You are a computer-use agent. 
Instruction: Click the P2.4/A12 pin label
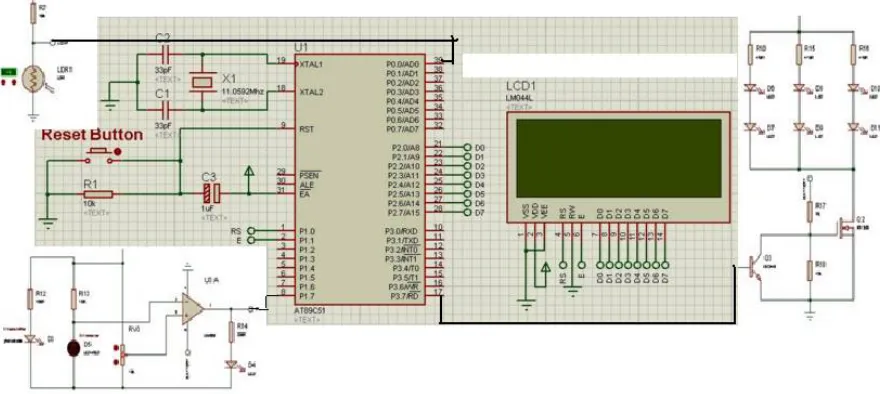tap(404, 185)
